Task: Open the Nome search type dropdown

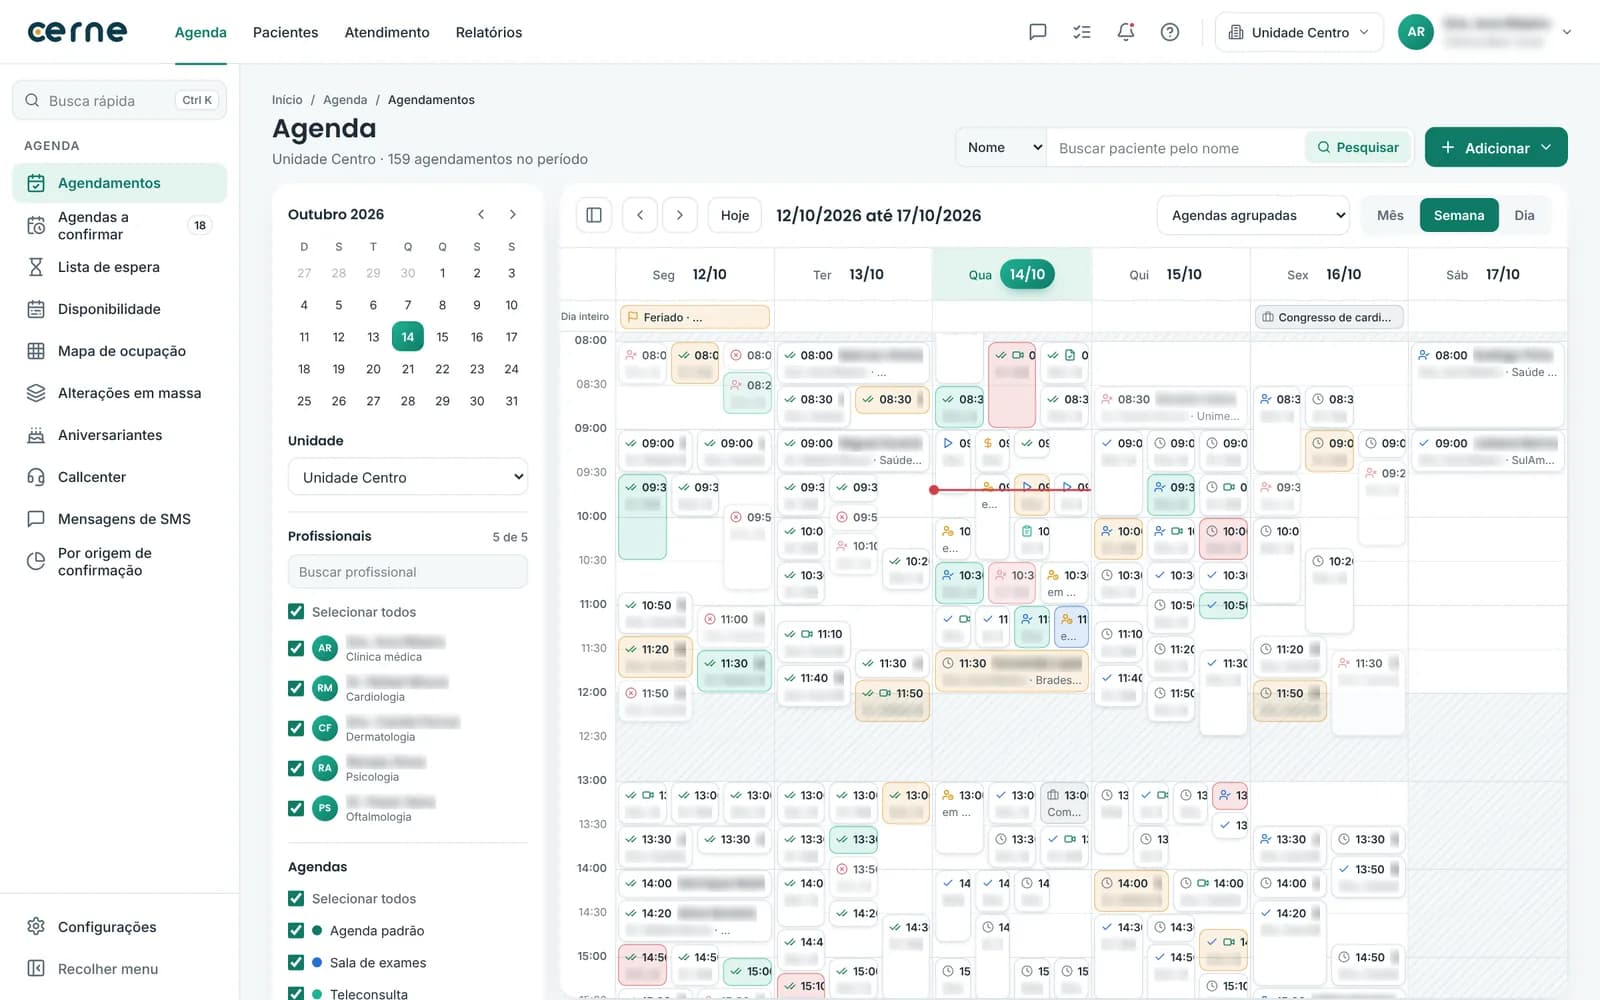Action: pos(1001,147)
